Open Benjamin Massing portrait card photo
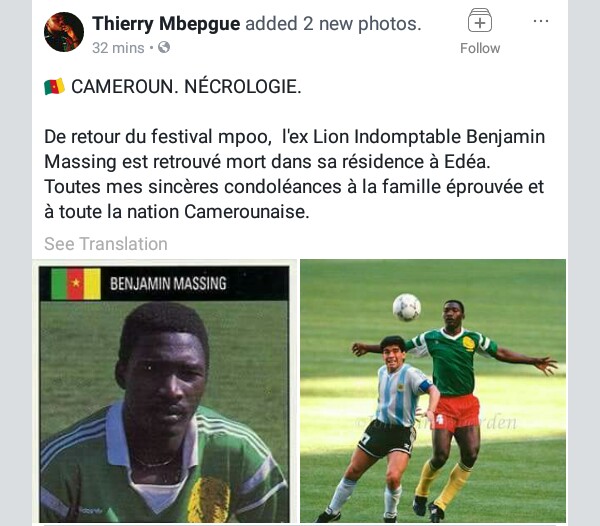Image resolution: width=600 pixels, height=526 pixels. point(164,392)
